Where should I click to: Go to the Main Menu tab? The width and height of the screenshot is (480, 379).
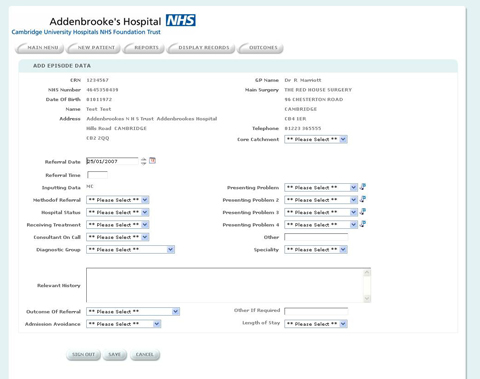pyautogui.click(x=40, y=48)
